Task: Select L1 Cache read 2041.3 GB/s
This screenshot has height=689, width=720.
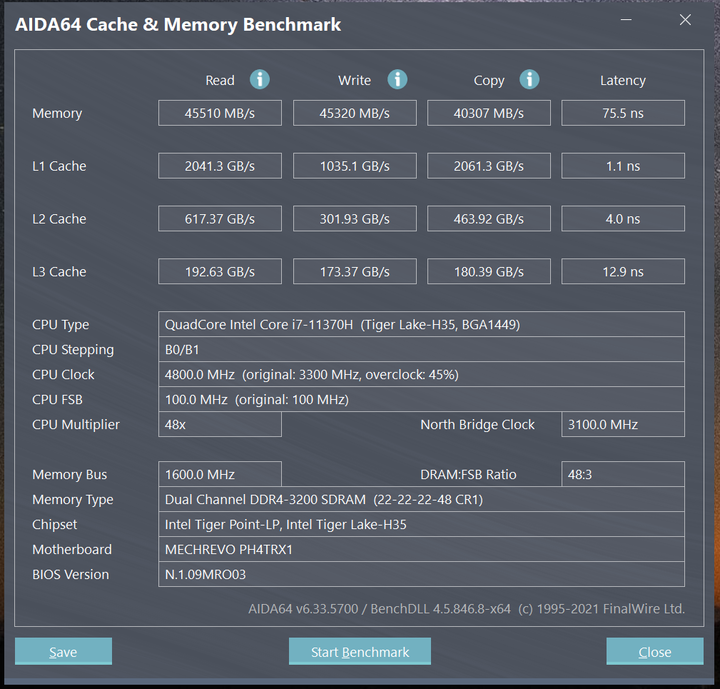Action: tap(220, 166)
